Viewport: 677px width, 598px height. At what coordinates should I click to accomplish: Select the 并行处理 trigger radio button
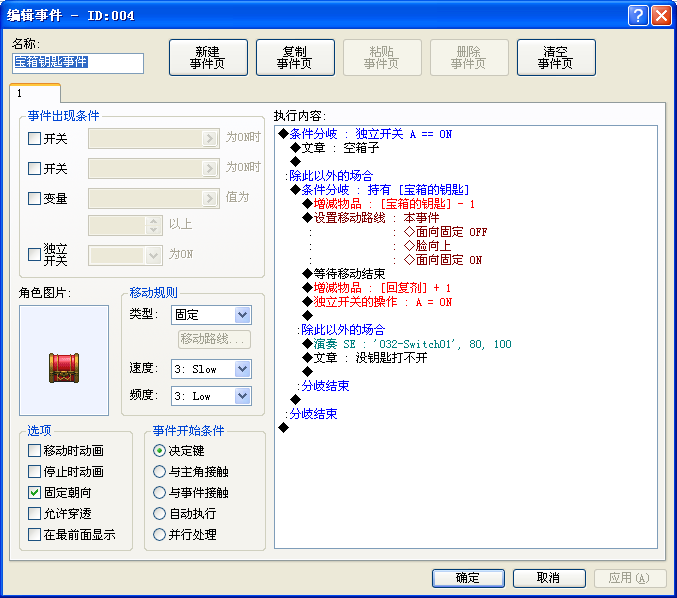[159, 535]
